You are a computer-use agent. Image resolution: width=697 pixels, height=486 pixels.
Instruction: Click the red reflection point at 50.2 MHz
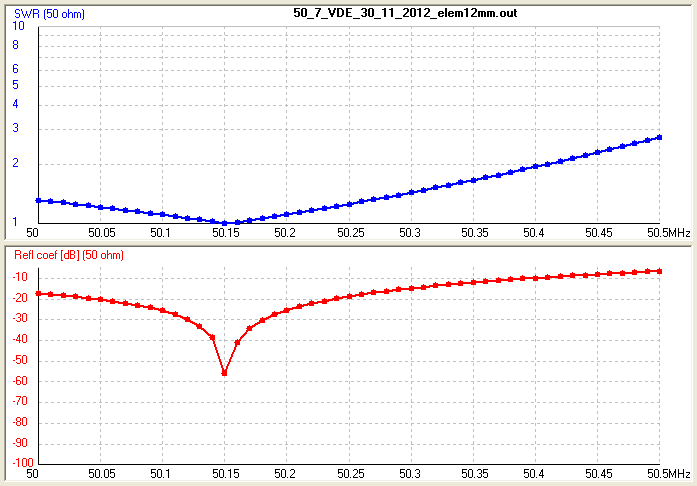(287, 310)
